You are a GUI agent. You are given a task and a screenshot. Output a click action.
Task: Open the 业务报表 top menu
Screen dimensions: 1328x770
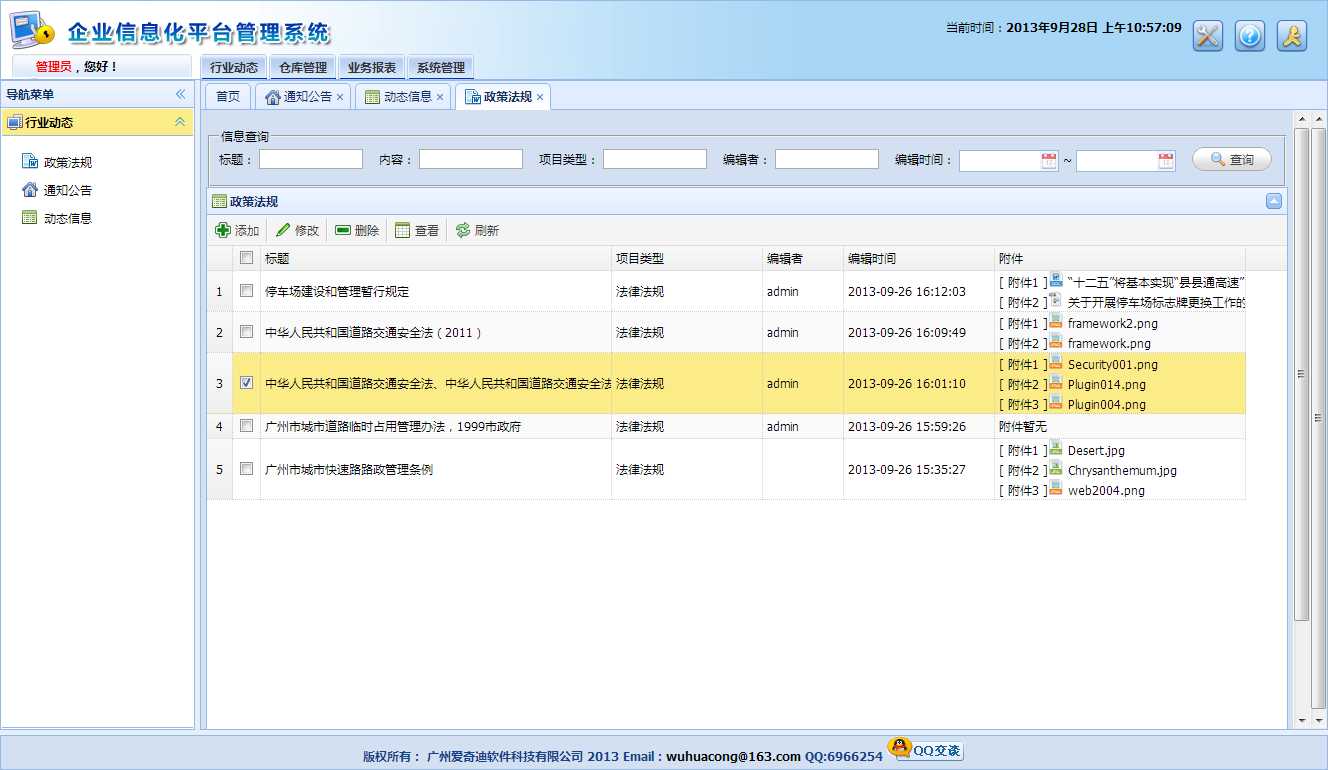(372, 68)
